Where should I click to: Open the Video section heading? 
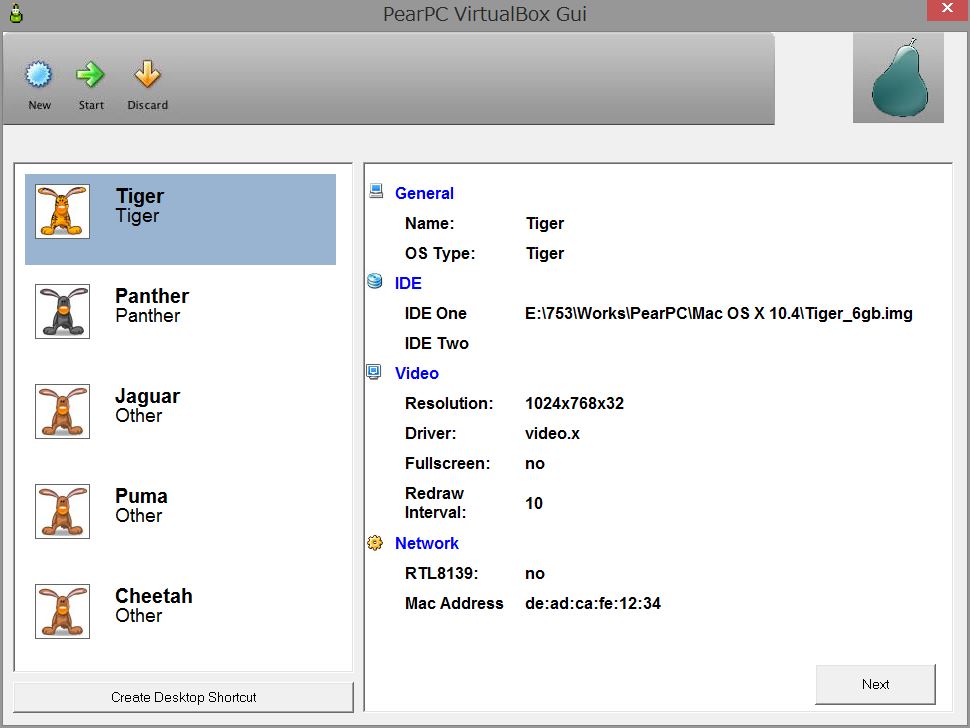(x=417, y=374)
